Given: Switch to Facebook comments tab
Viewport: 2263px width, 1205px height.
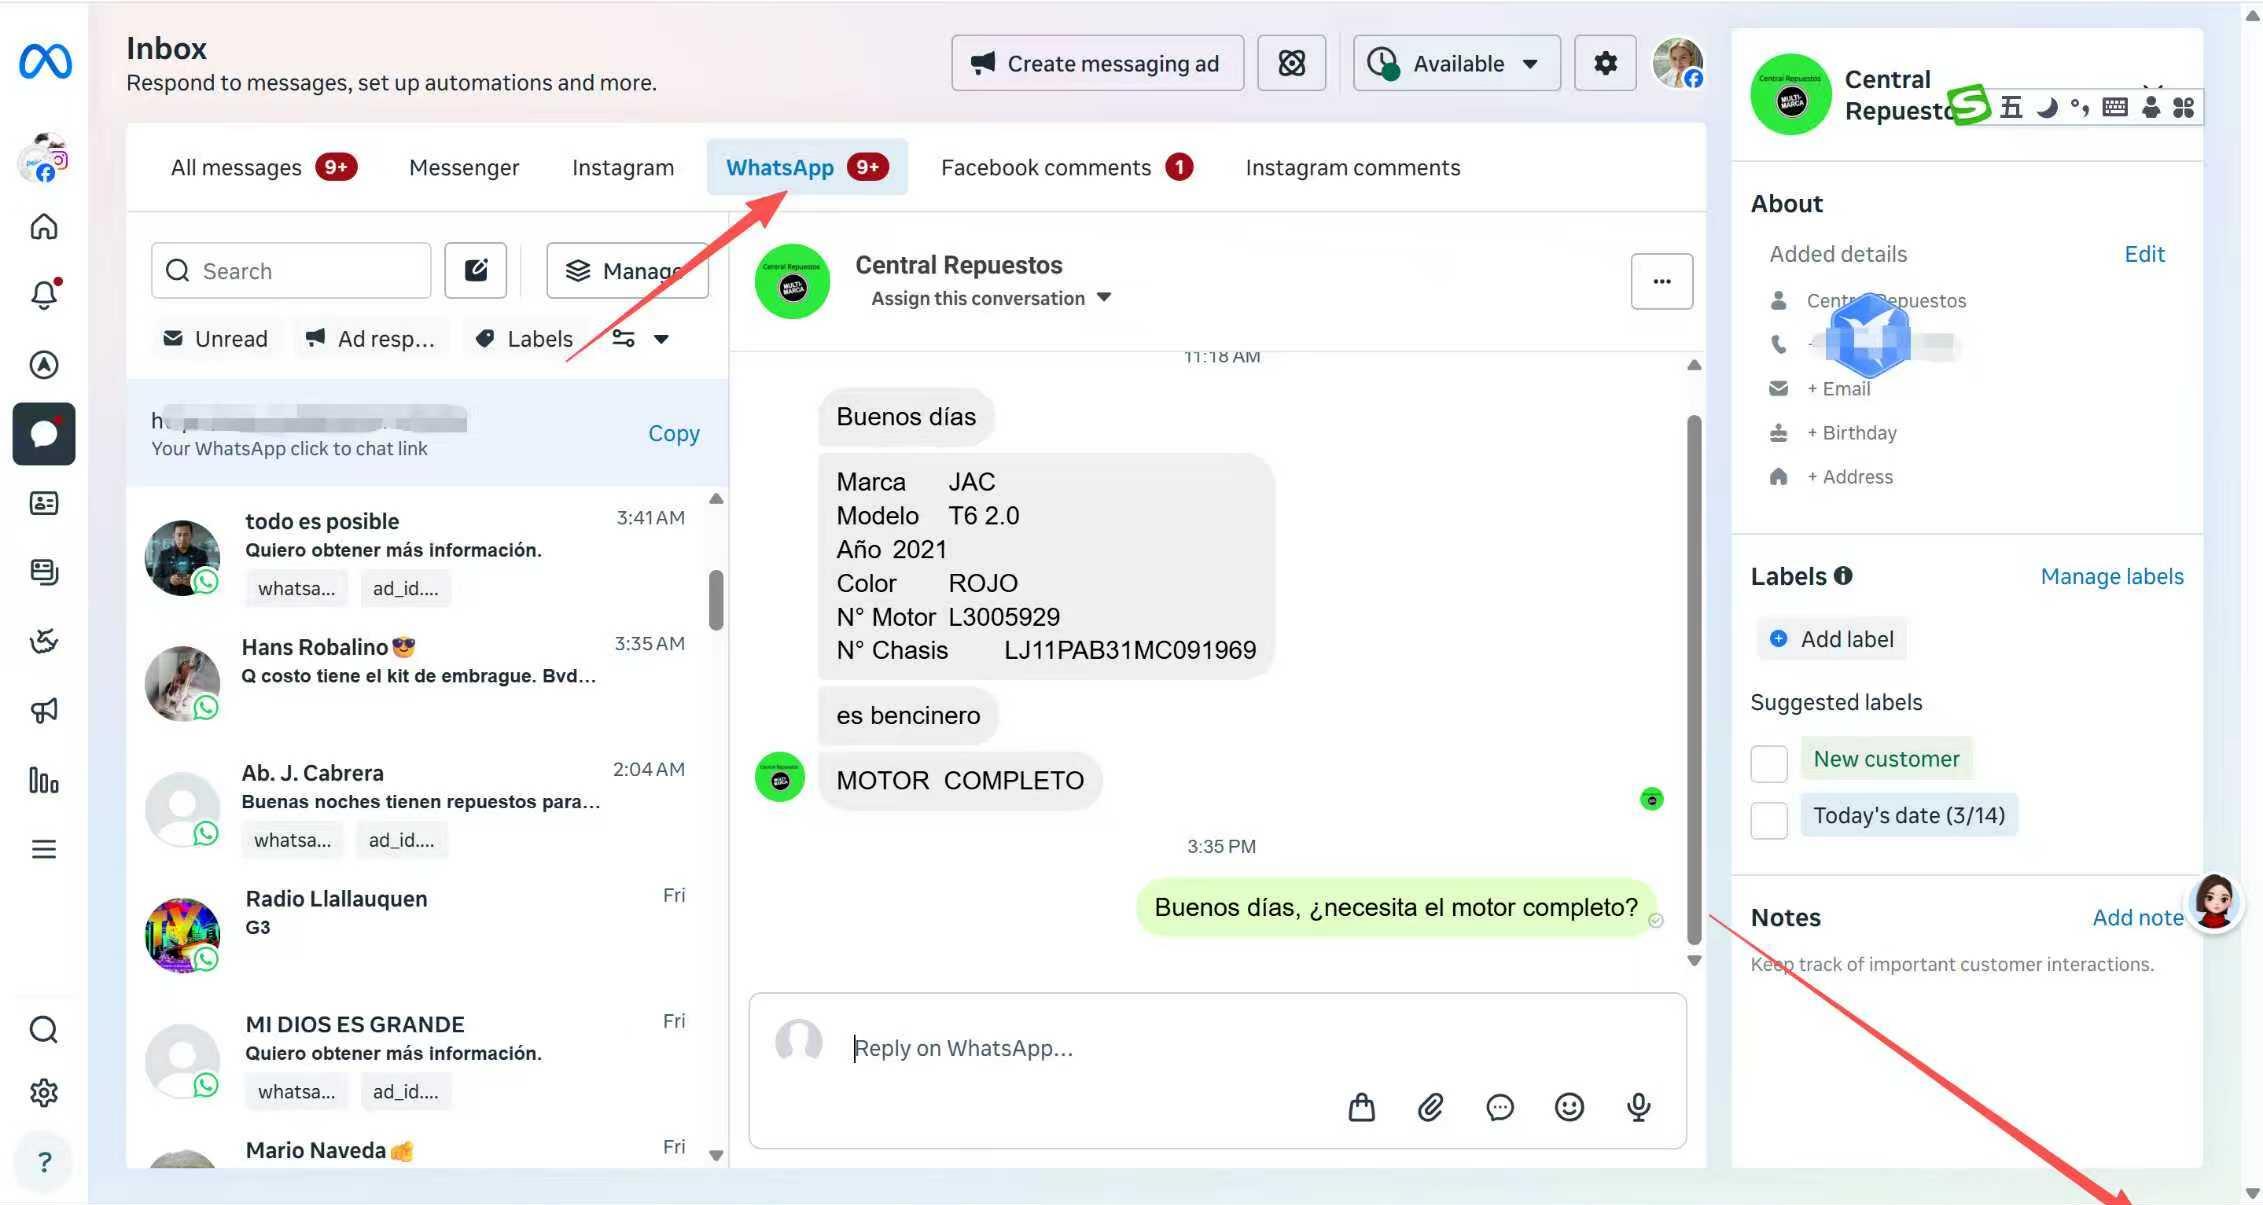Looking at the screenshot, I should pyautogui.click(x=1046, y=167).
